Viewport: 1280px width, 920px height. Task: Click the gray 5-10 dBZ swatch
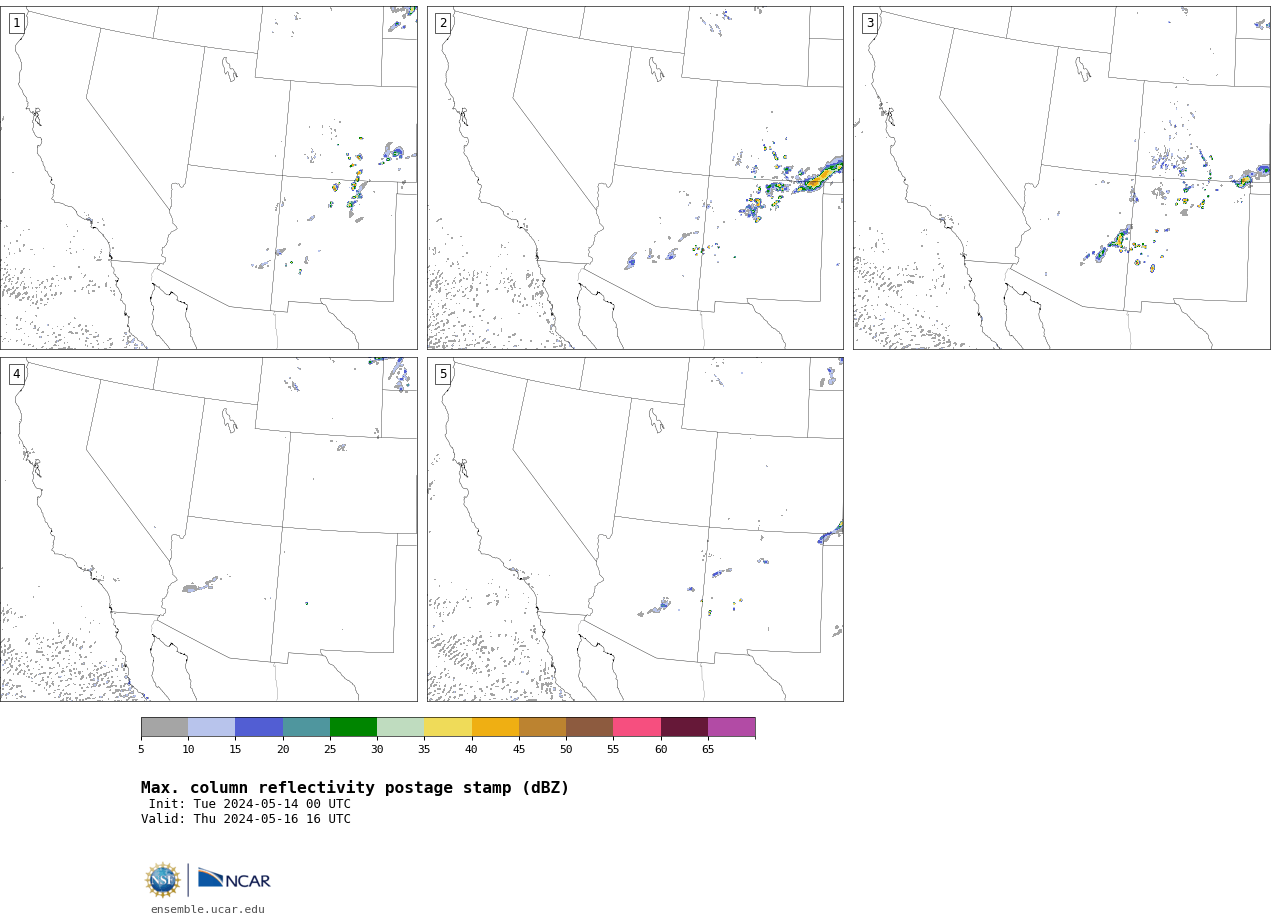coord(165,727)
